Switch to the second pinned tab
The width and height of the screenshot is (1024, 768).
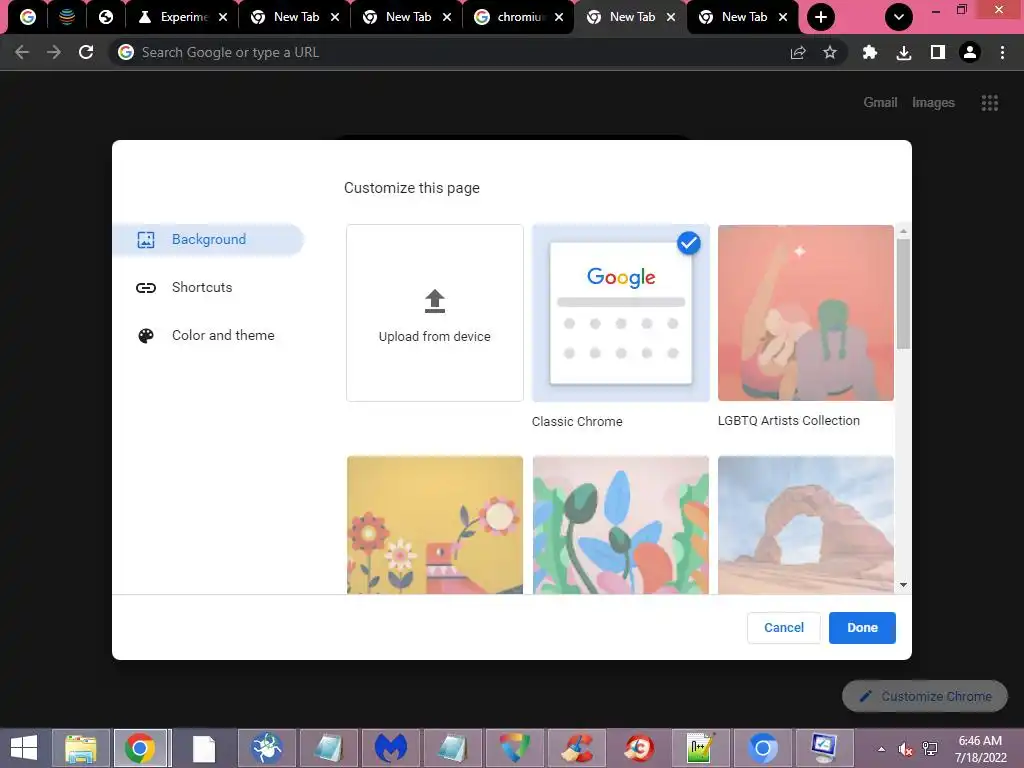coord(67,17)
